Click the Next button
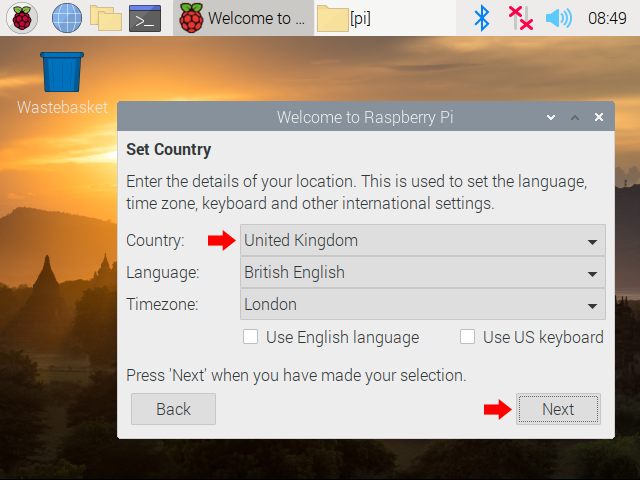The height and width of the screenshot is (480, 640). (x=558, y=409)
